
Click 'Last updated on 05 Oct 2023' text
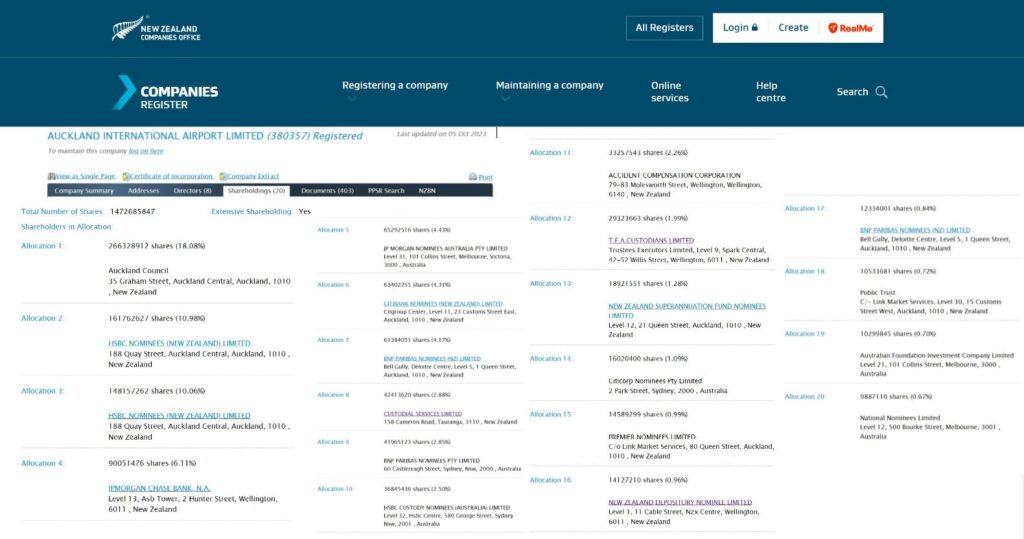coord(441,134)
